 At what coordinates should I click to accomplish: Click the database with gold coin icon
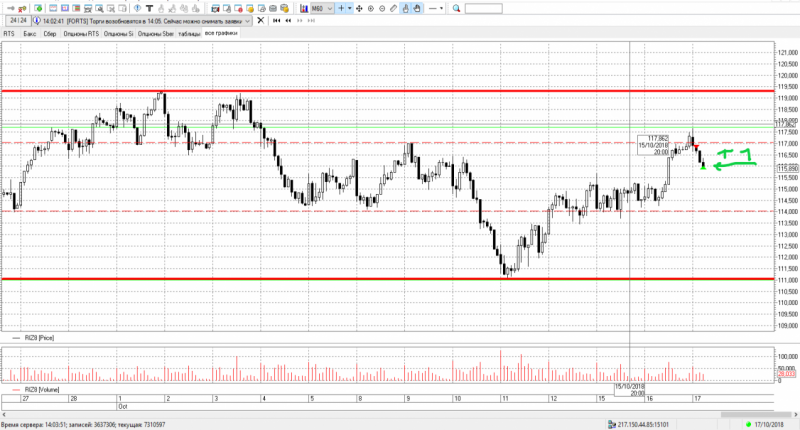pyautogui.click(x=285, y=8)
